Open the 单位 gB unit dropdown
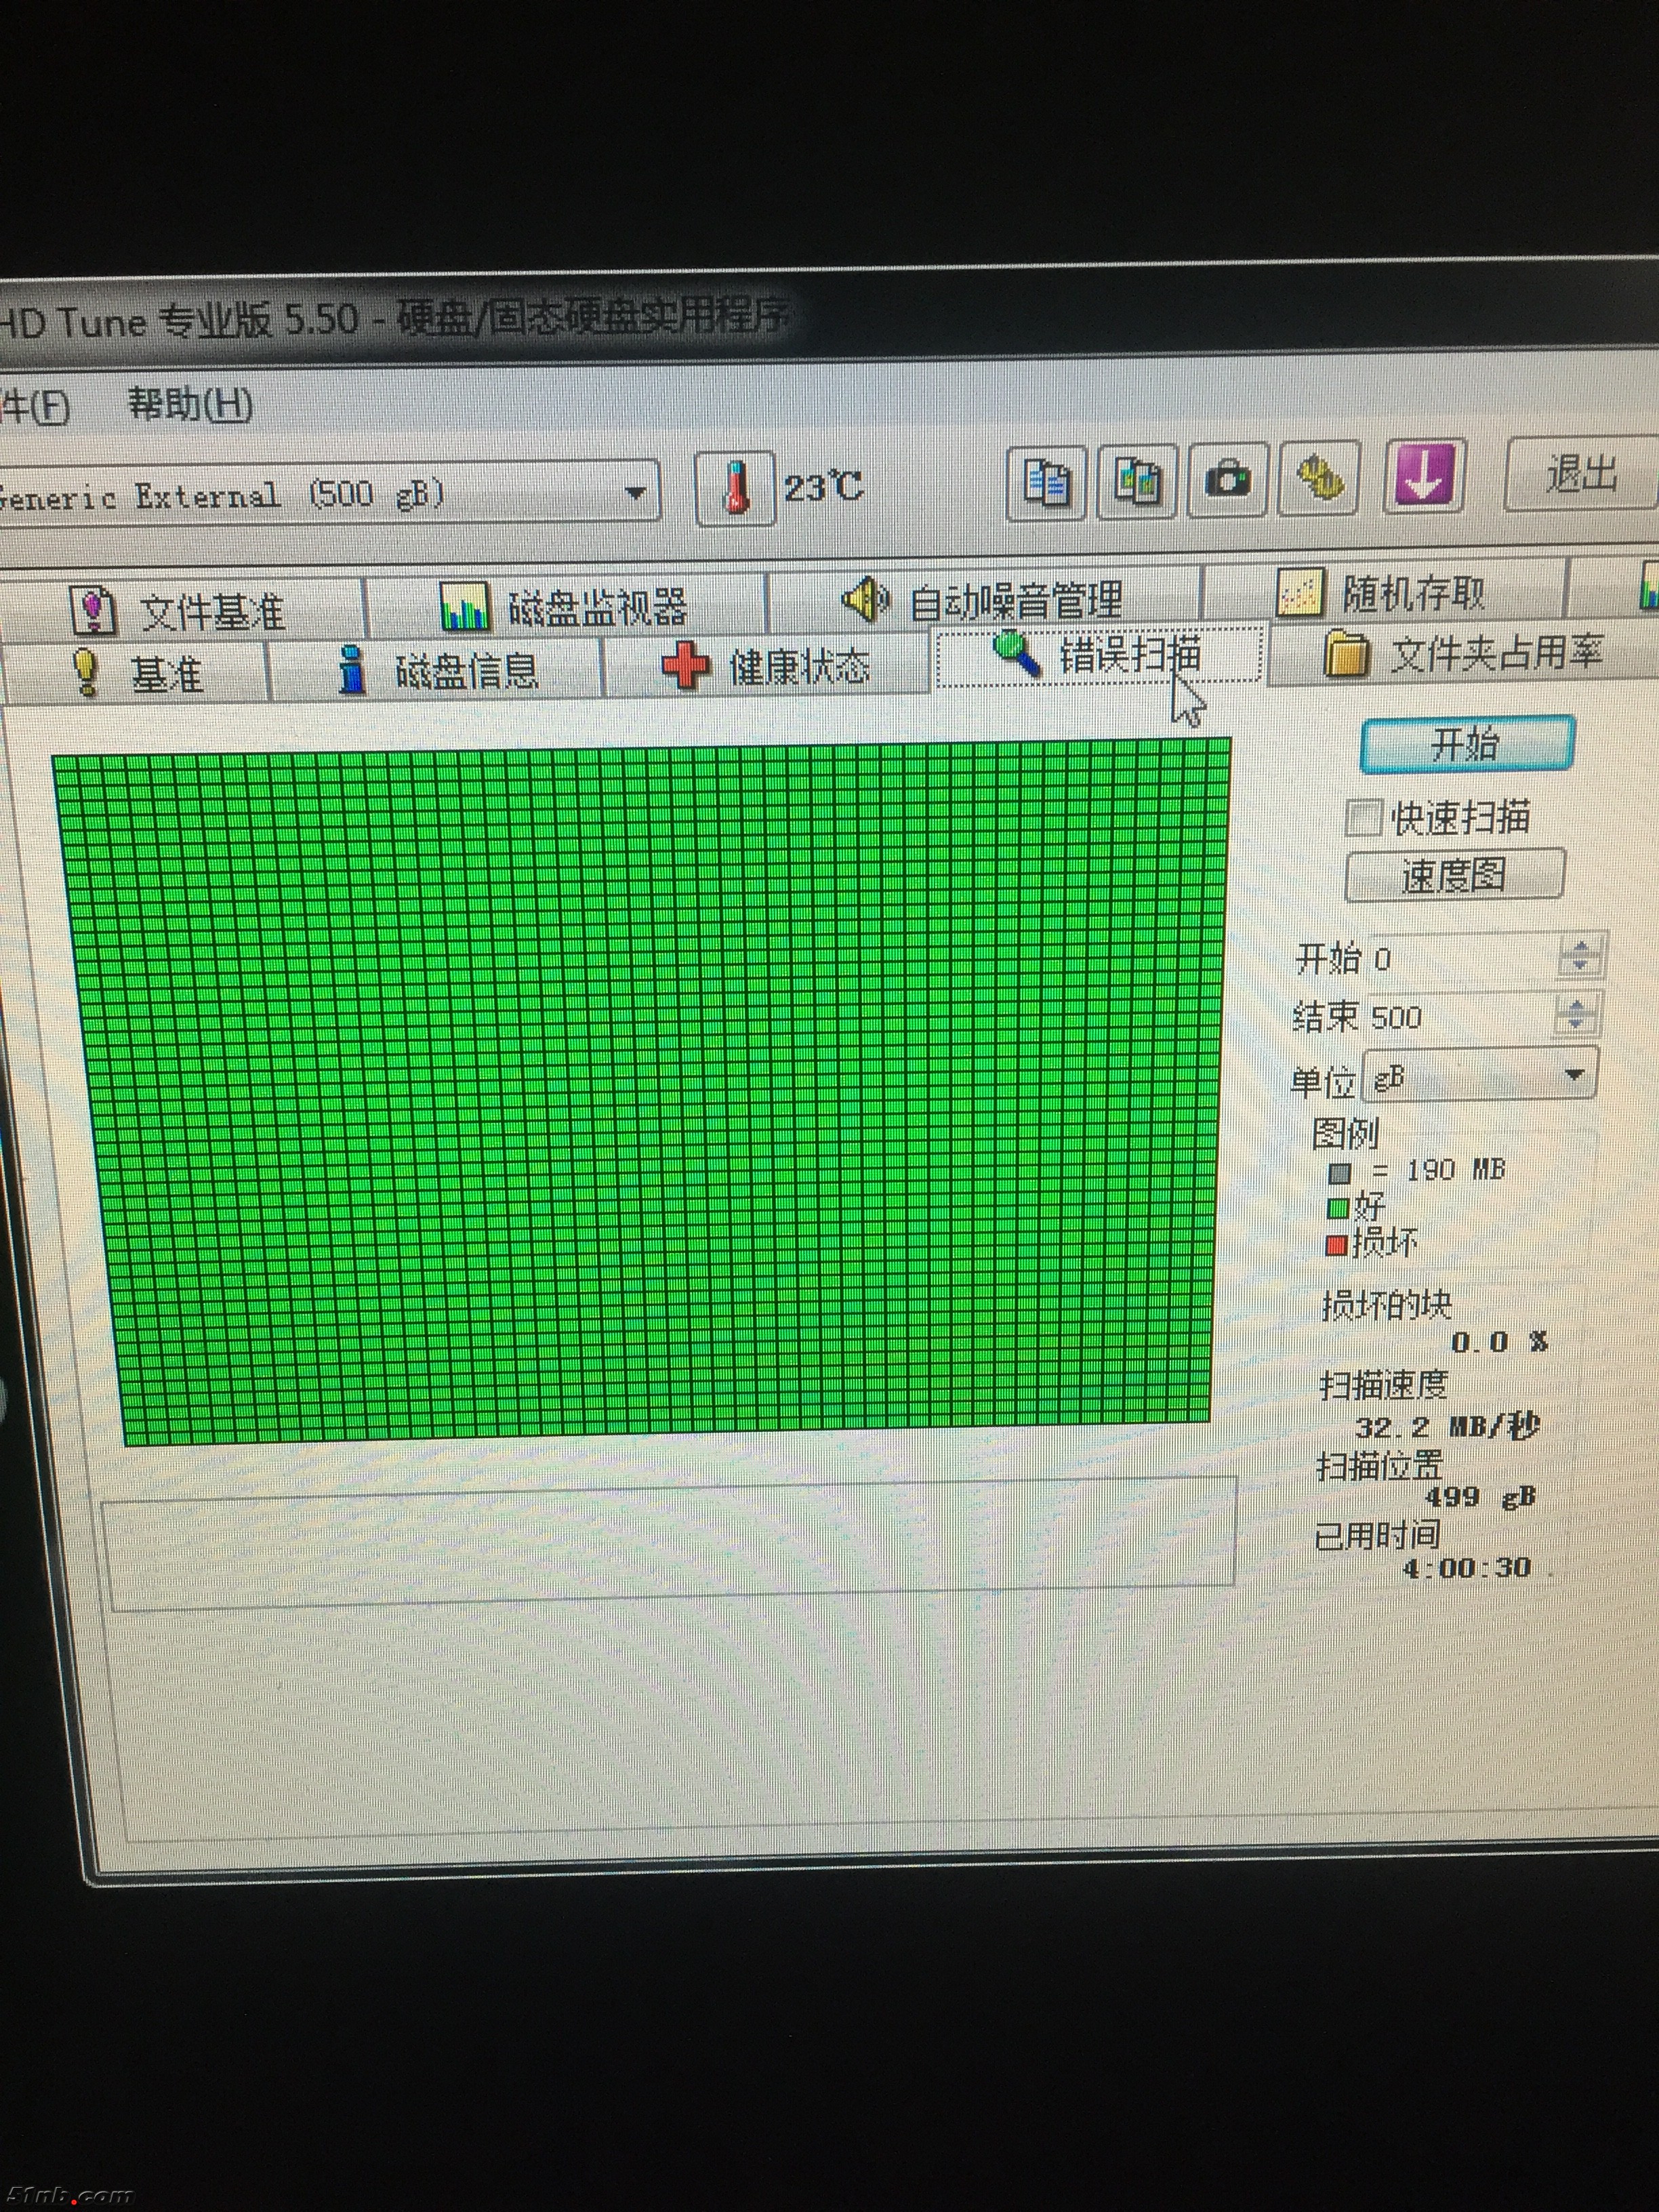Image resolution: width=1659 pixels, height=2212 pixels. click(1574, 1075)
